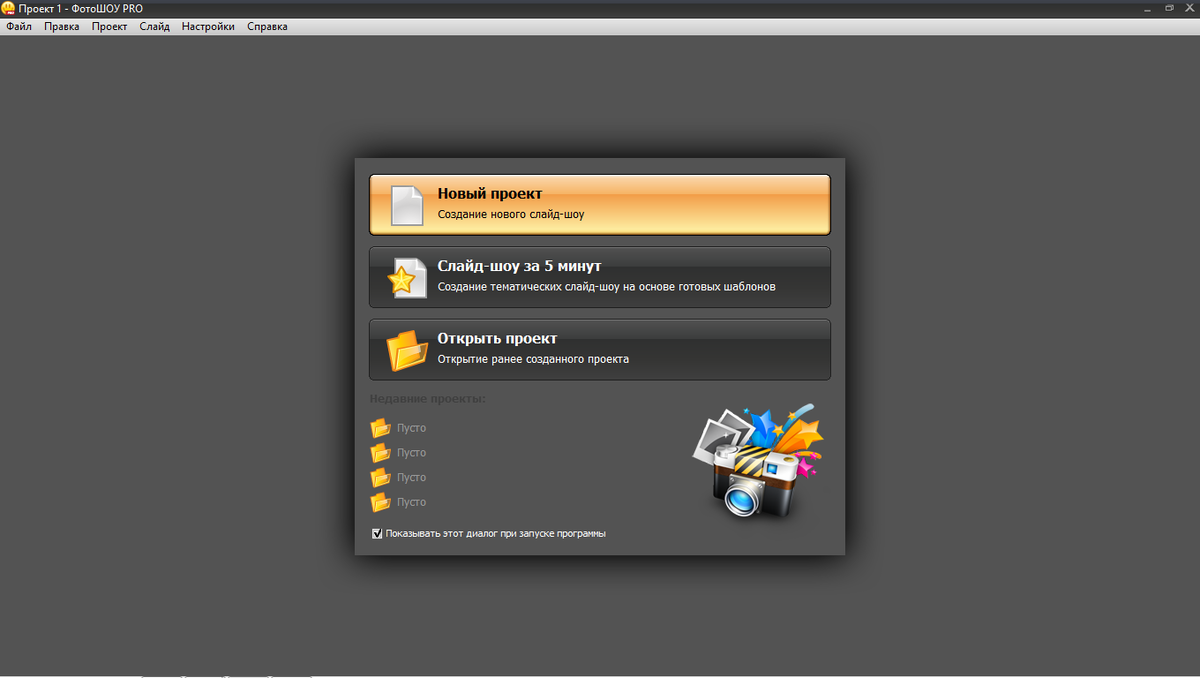
Task: Click the yellow folder icon of Открыть проект
Action: [x=407, y=350]
